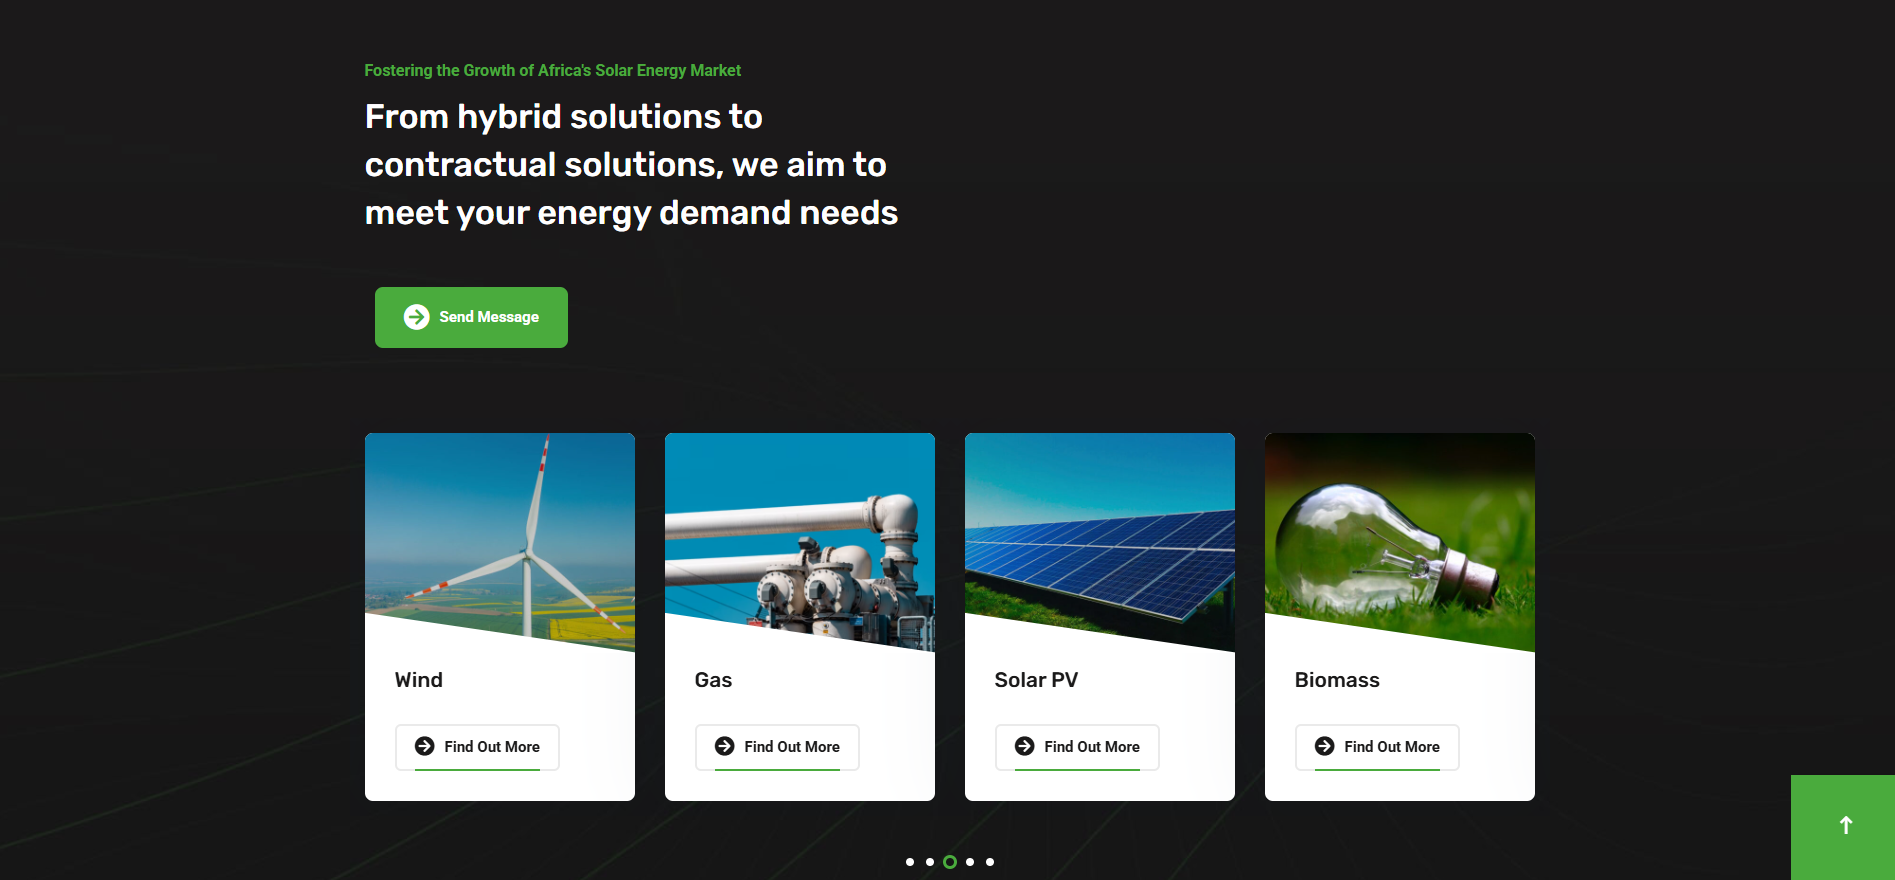Click the arrow icon on Biomass card
Screen dimensions: 1895x880
[1324, 746]
